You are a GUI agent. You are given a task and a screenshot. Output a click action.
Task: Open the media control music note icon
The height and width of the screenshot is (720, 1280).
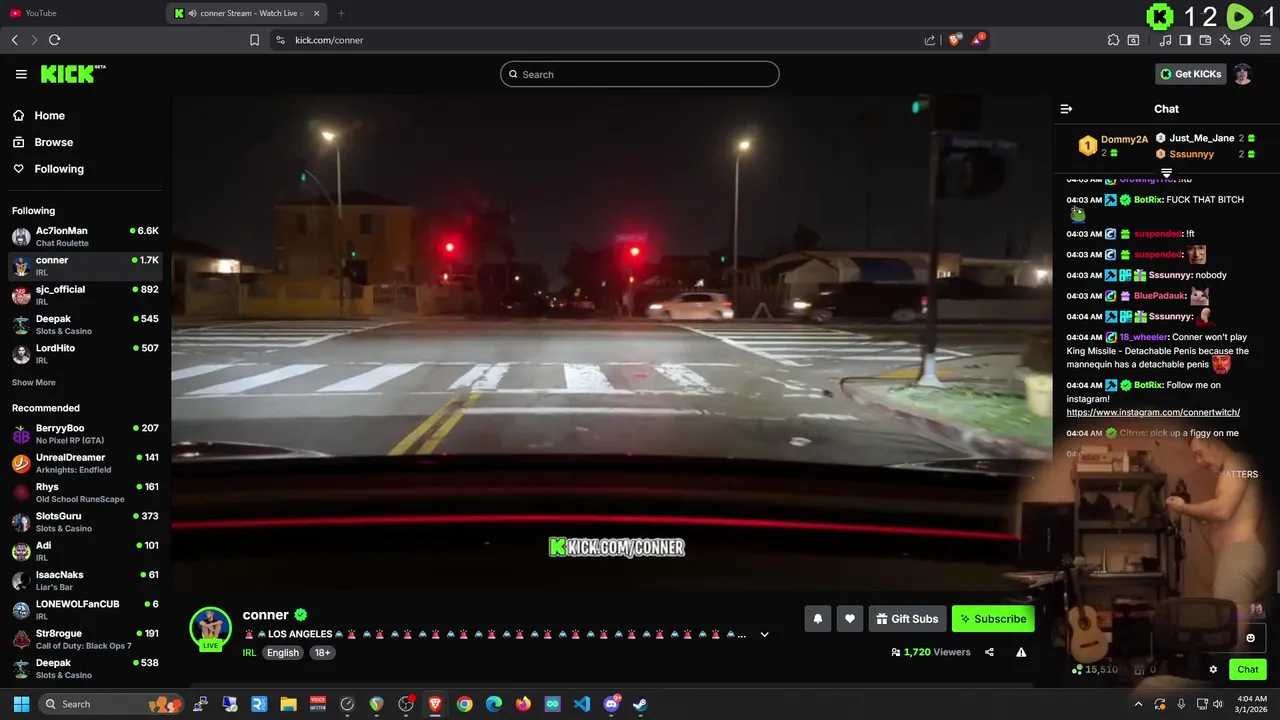pyautogui.click(x=1165, y=40)
